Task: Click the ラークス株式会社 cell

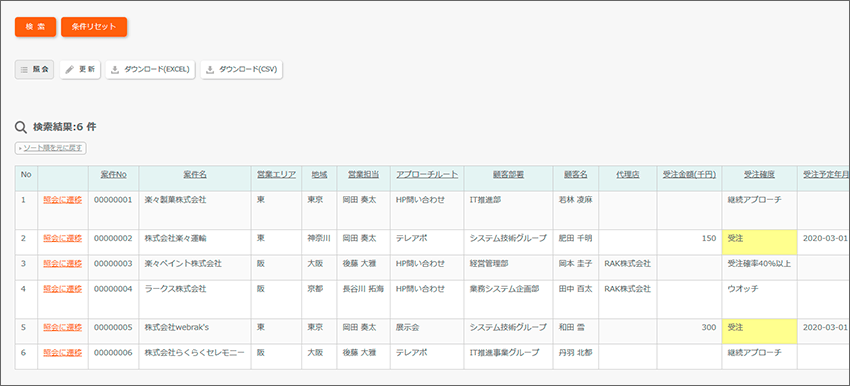Action: (x=195, y=299)
